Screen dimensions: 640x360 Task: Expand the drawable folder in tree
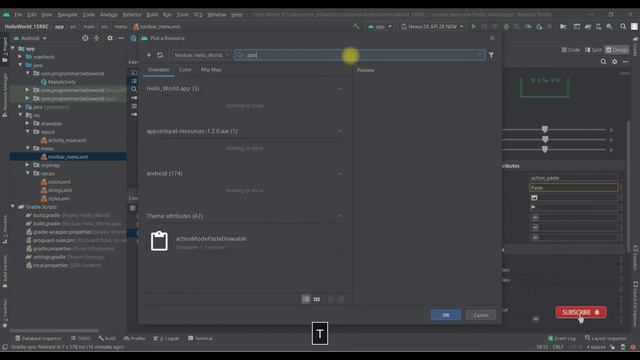coord(28,123)
